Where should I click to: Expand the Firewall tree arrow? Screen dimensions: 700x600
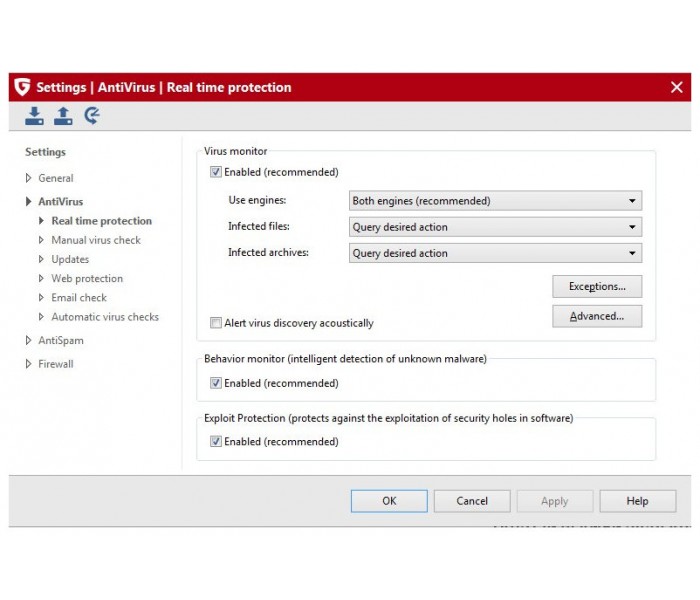click(x=29, y=364)
